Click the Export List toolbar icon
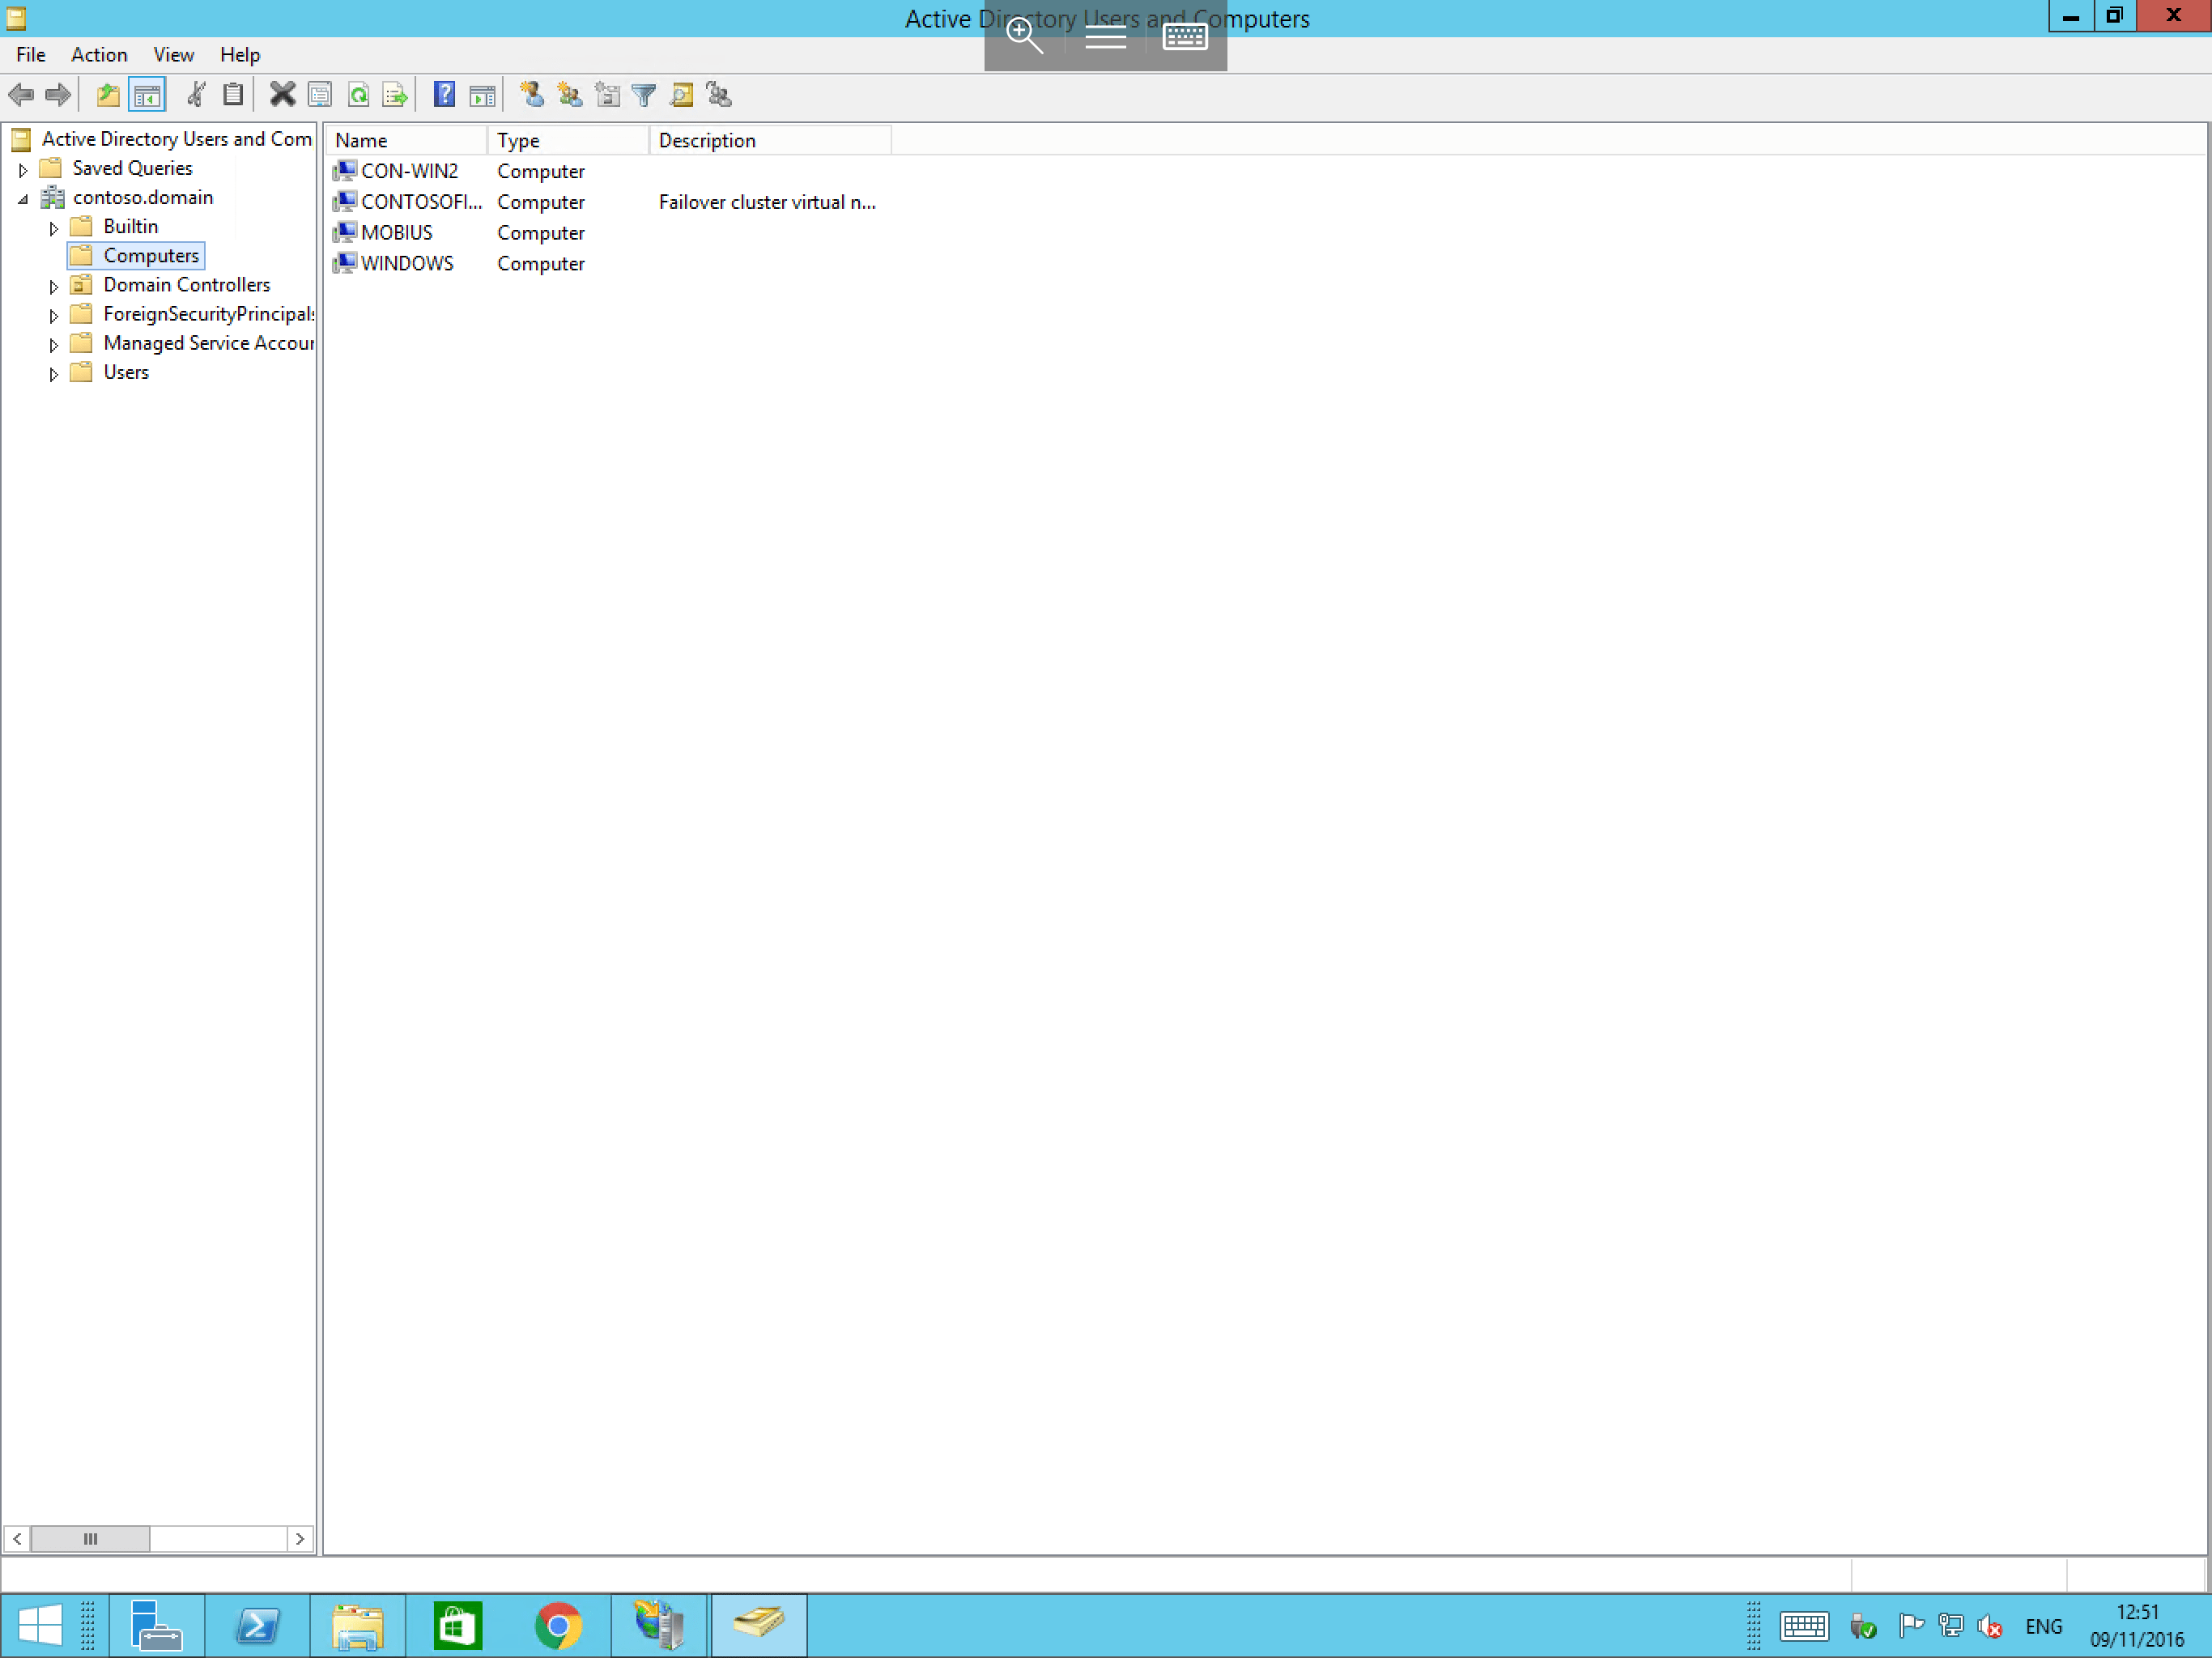The width and height of the screenshot is (2212, 1658). tap(395, 95)
